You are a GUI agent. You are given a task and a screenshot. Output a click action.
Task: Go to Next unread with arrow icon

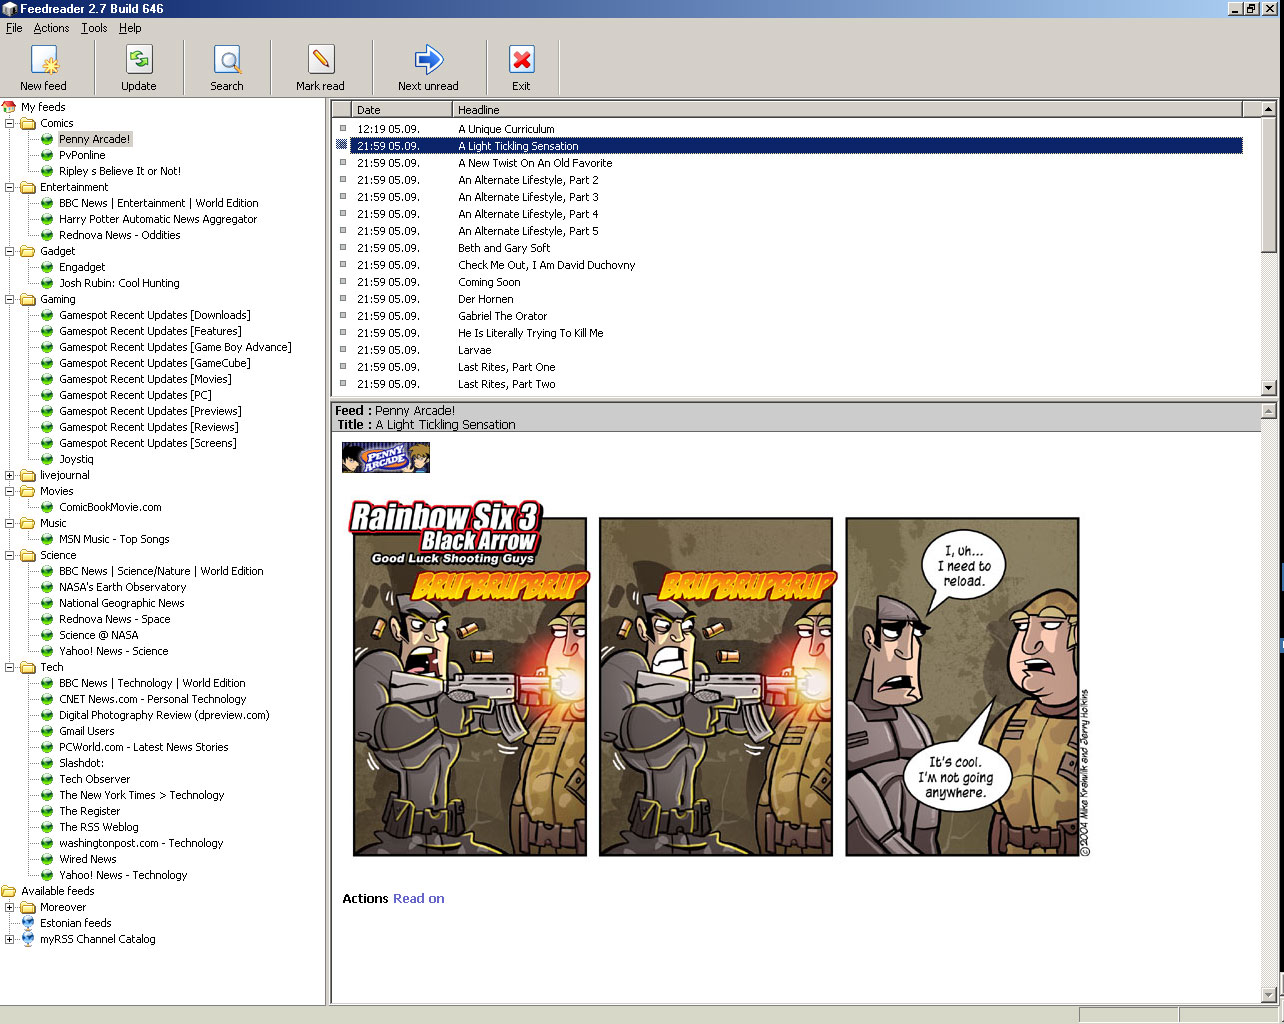tap(428, 60)
